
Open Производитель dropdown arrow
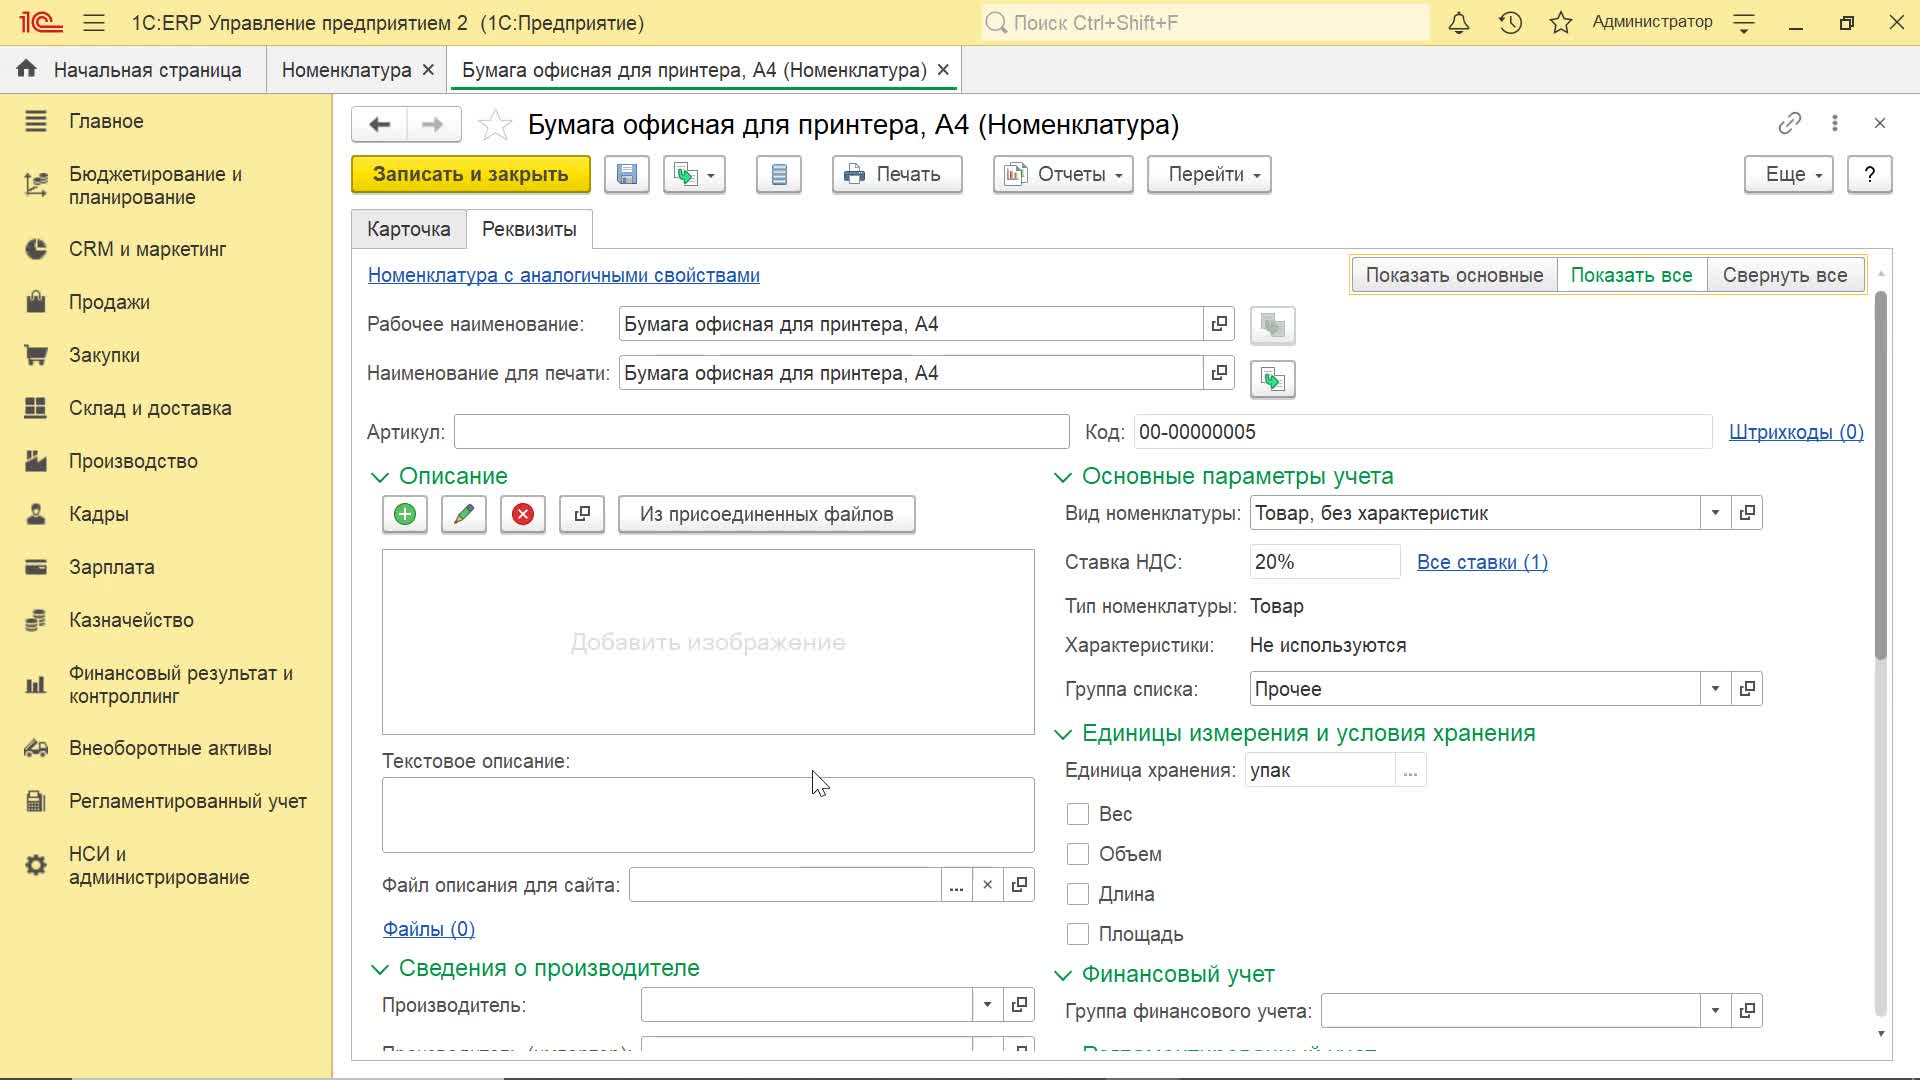[987, 1005]
